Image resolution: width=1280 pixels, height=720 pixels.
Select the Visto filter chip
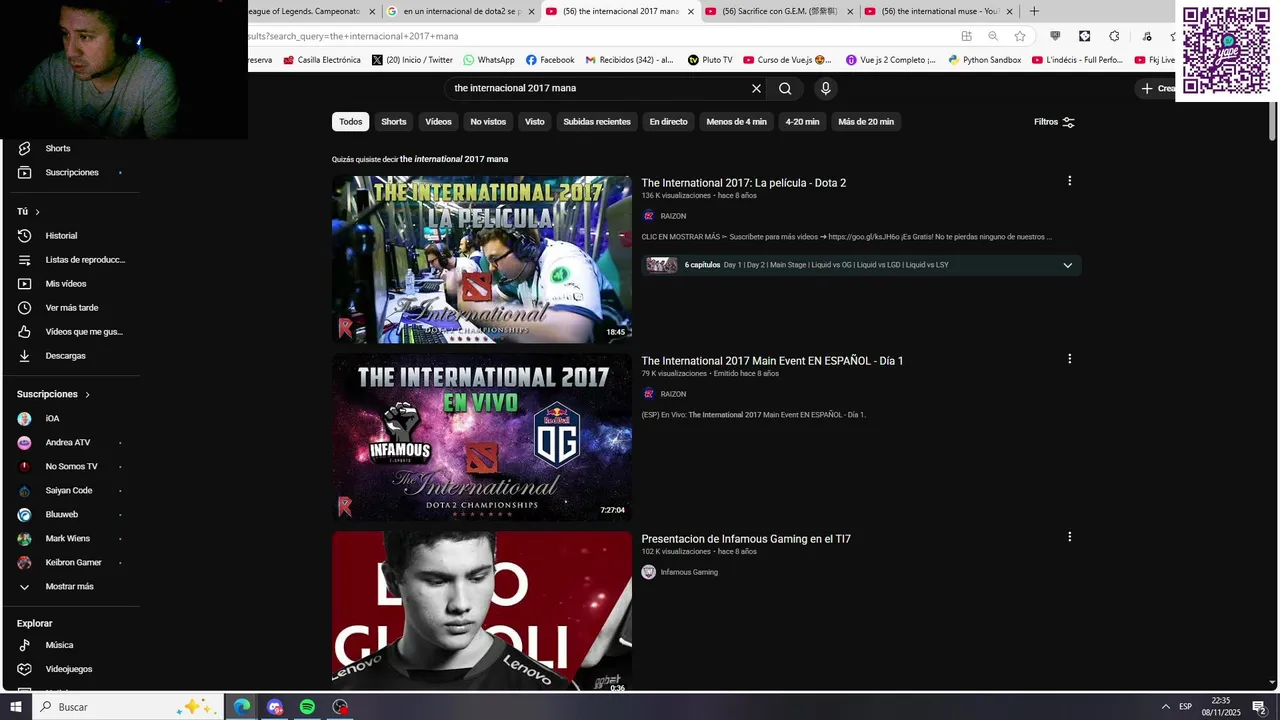pos(535,122)
